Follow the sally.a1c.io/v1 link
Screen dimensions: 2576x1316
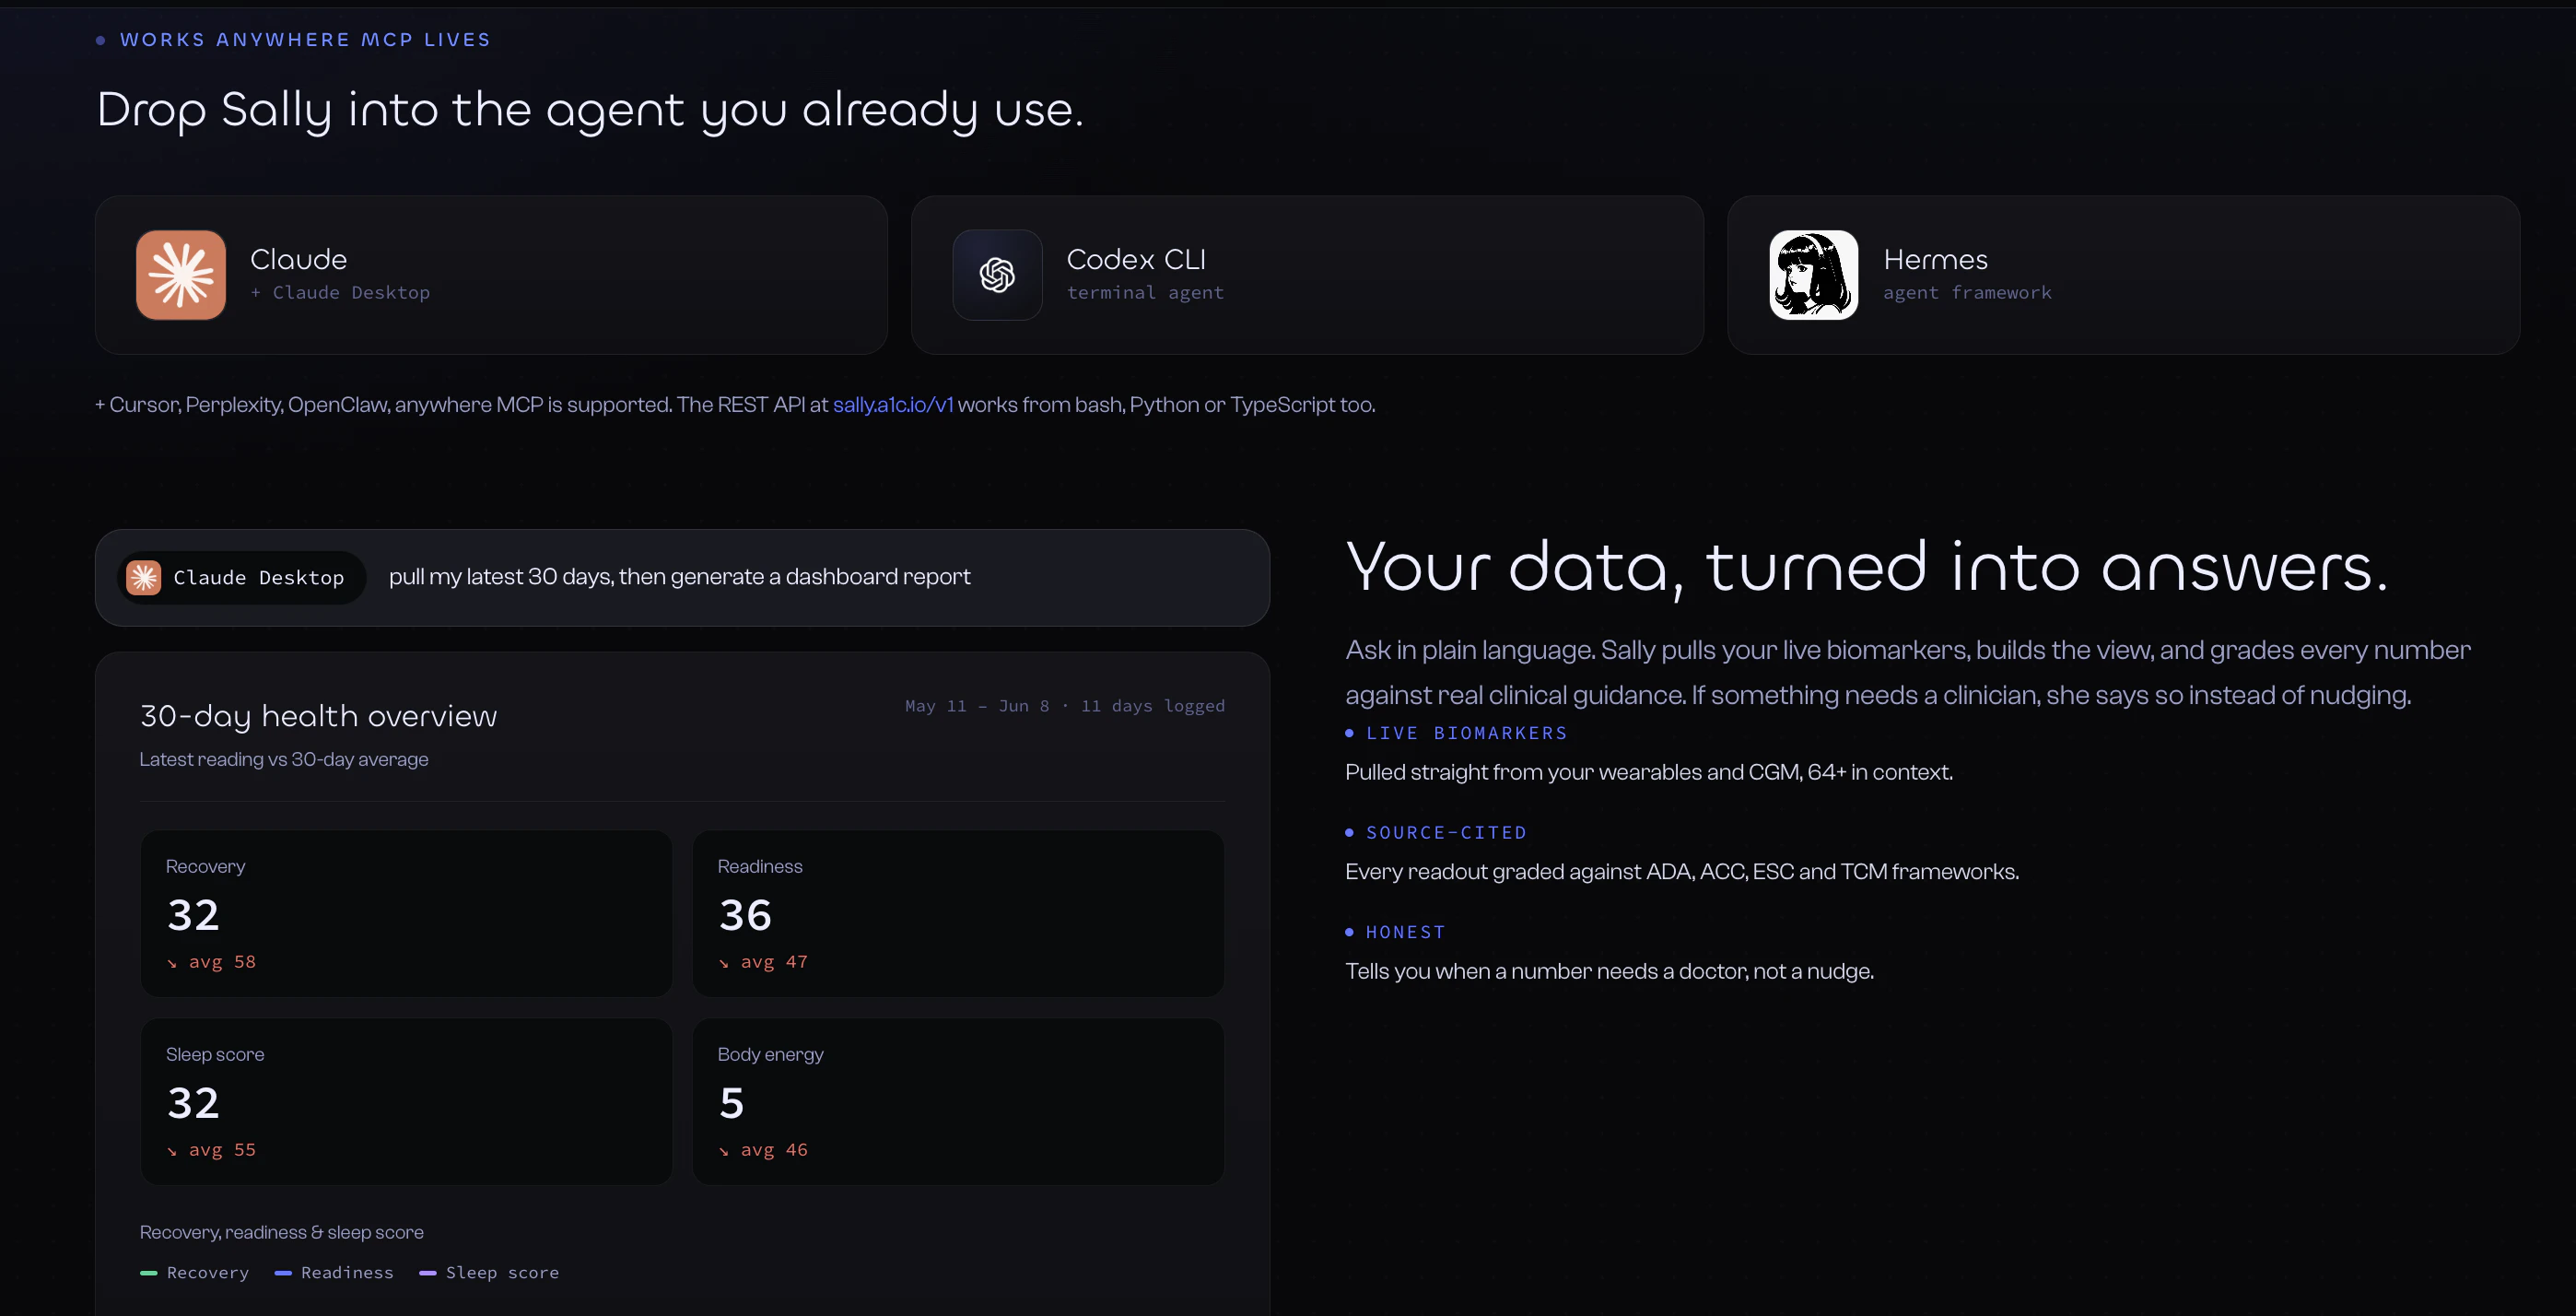tap(893, 405)
